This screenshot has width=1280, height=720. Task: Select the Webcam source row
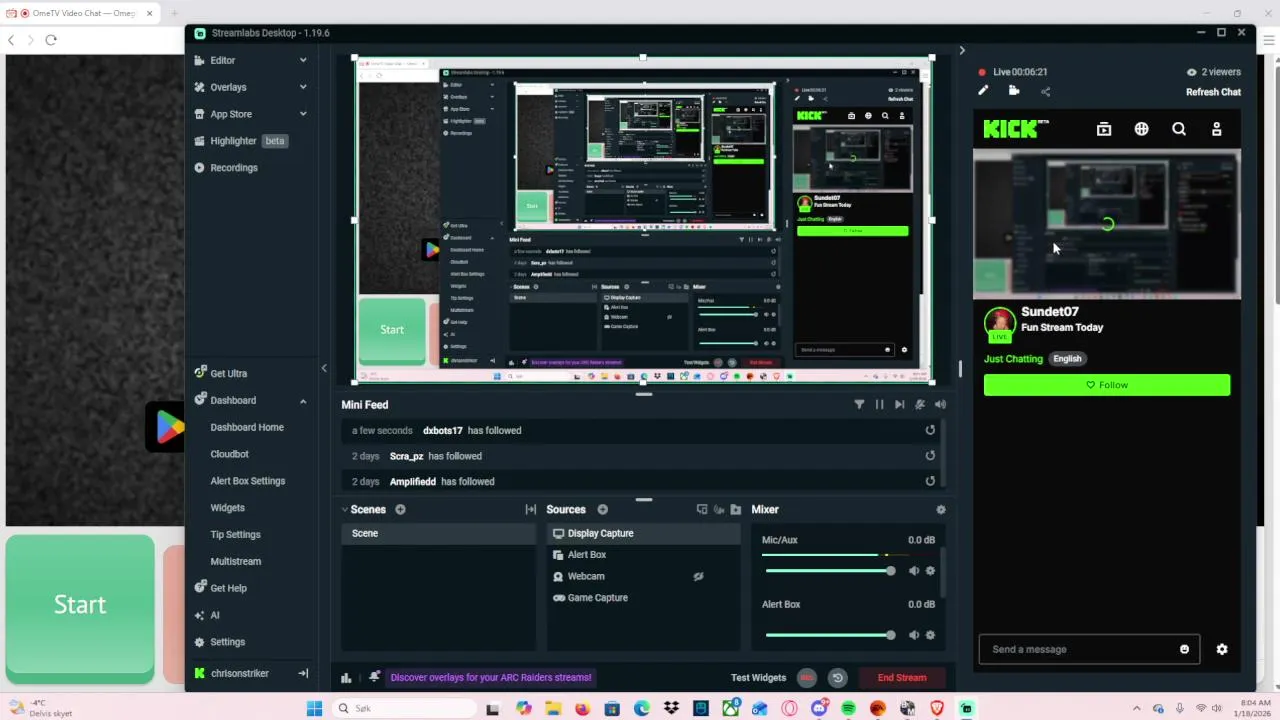[643, 576]
